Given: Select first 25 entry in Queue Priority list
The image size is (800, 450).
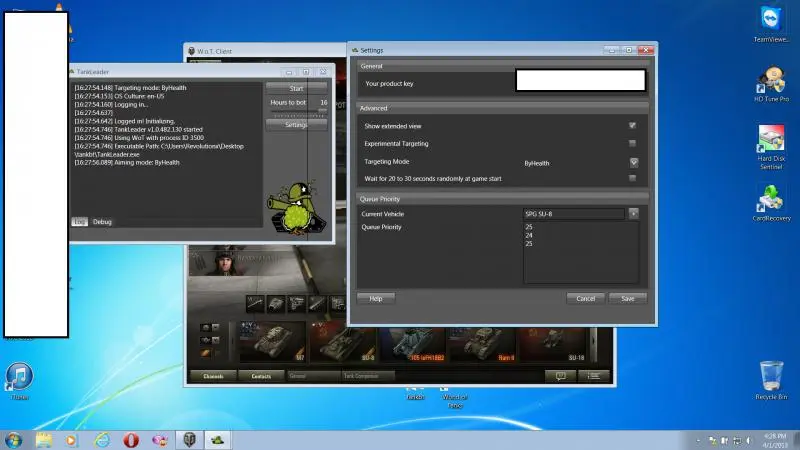Looking at the screenshot, I should coord(529,227).
